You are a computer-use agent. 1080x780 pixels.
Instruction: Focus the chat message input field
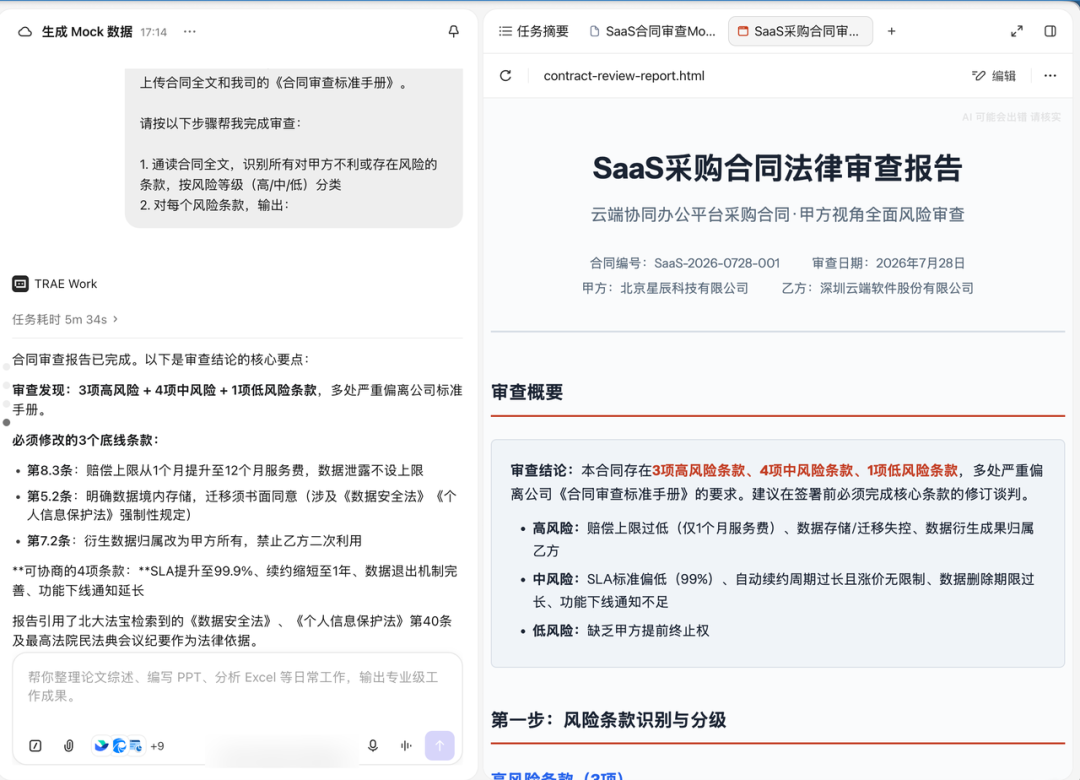click(x=237, y=687)
